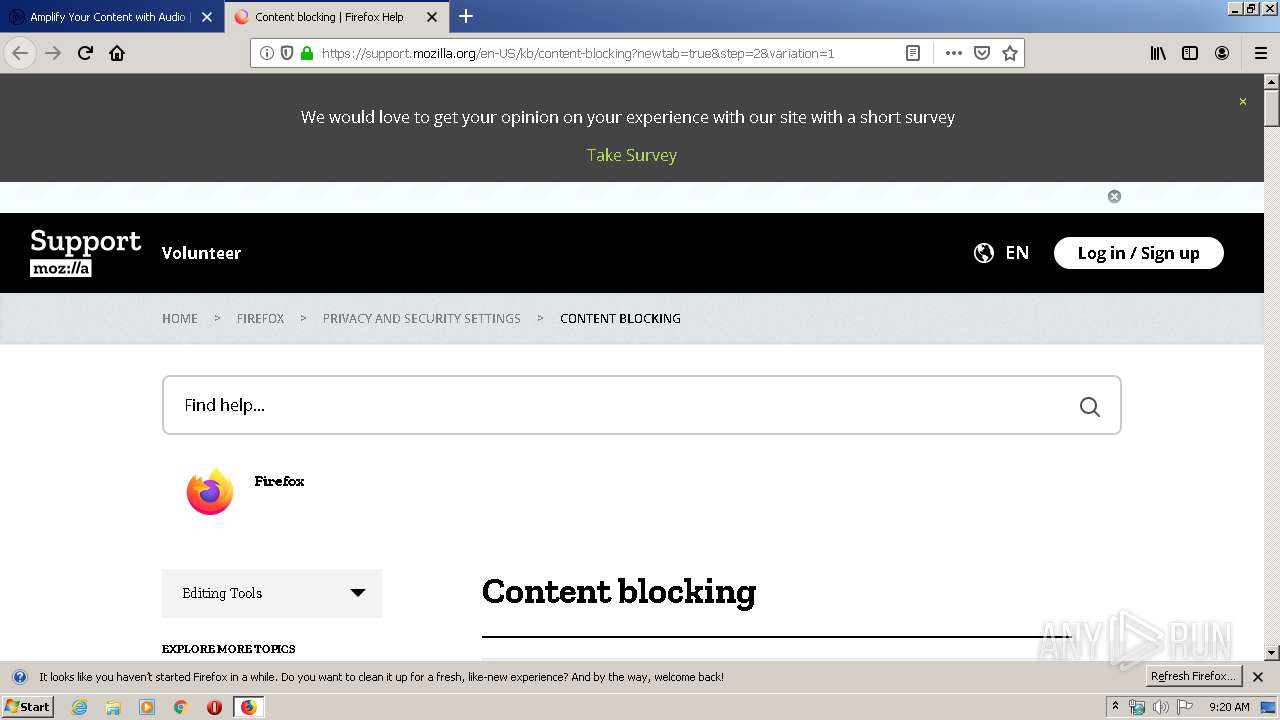
Task: Click the Mozilla Support logo
Action: [86, 253]
